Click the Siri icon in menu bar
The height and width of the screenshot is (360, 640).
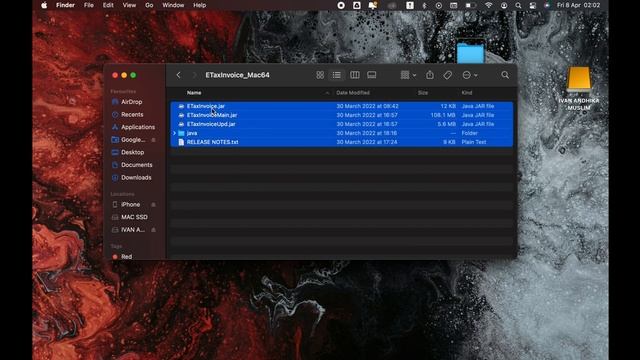pos(547,5)
